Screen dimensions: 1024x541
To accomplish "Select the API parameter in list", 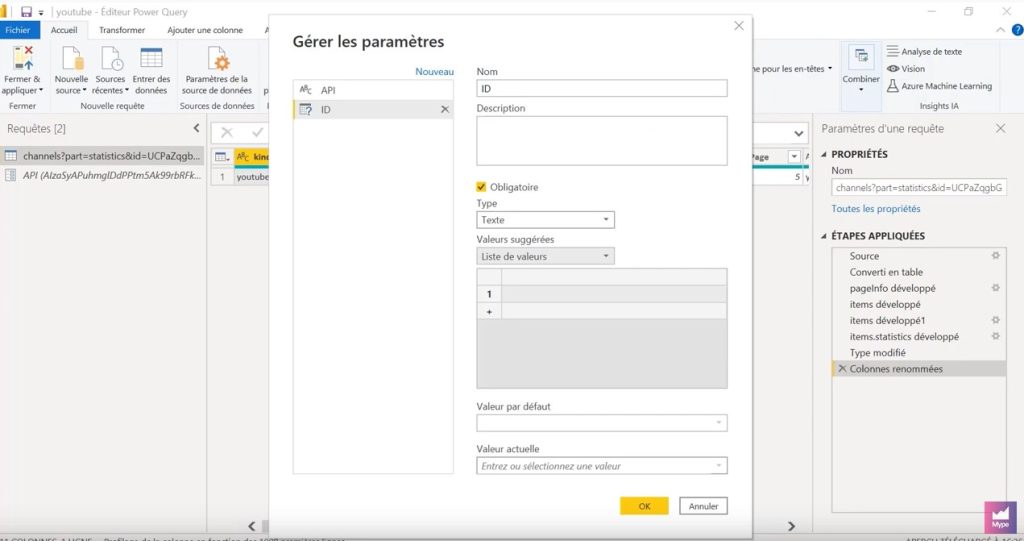I will (x=373, y=90).
